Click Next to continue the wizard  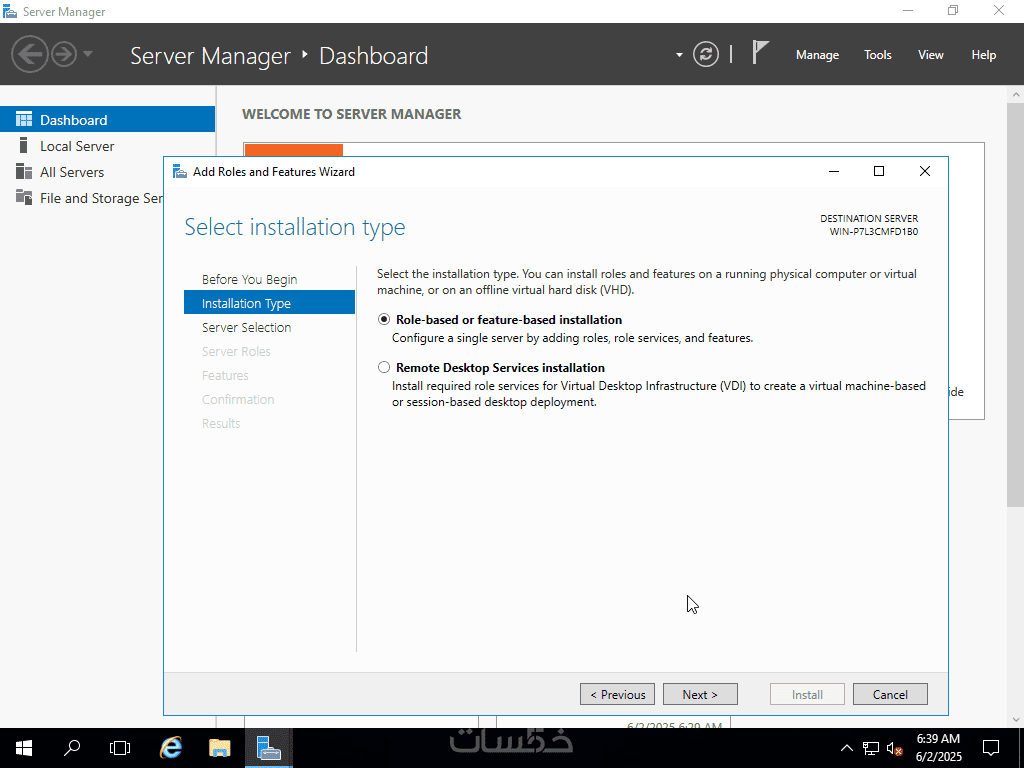click(x=700, y=694)
